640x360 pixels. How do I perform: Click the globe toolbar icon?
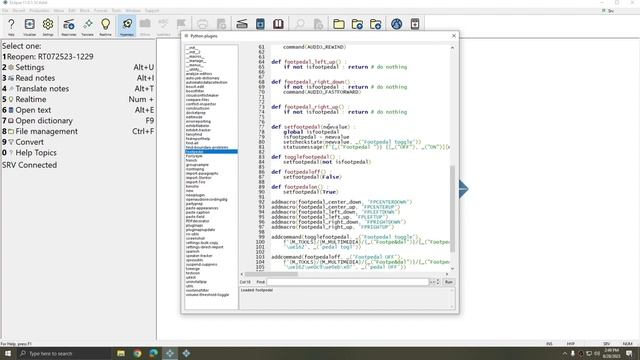pos(396,24)
